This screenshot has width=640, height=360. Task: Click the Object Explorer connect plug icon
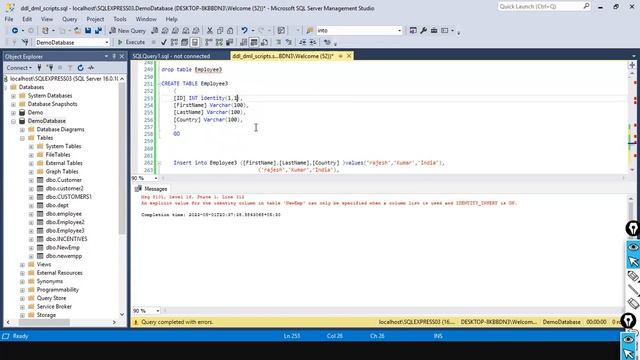pyautogui.click(x=39, y=68)
